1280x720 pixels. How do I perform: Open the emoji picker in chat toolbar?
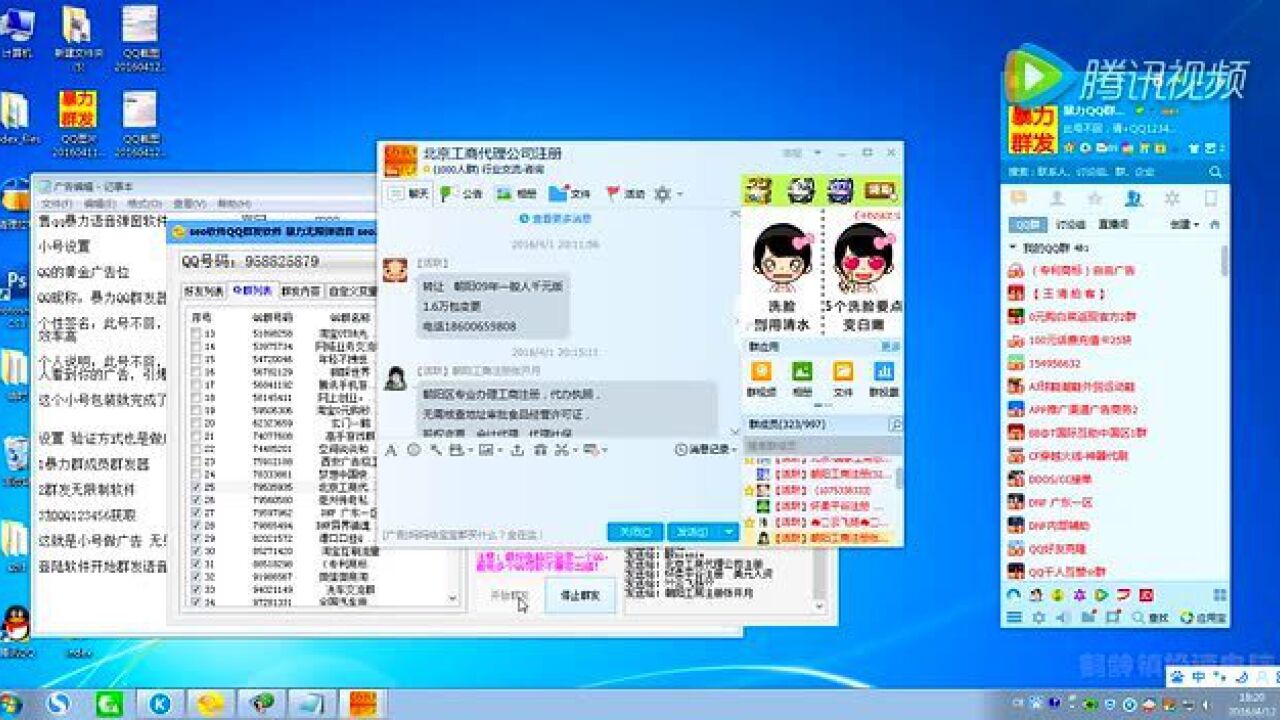414,450
